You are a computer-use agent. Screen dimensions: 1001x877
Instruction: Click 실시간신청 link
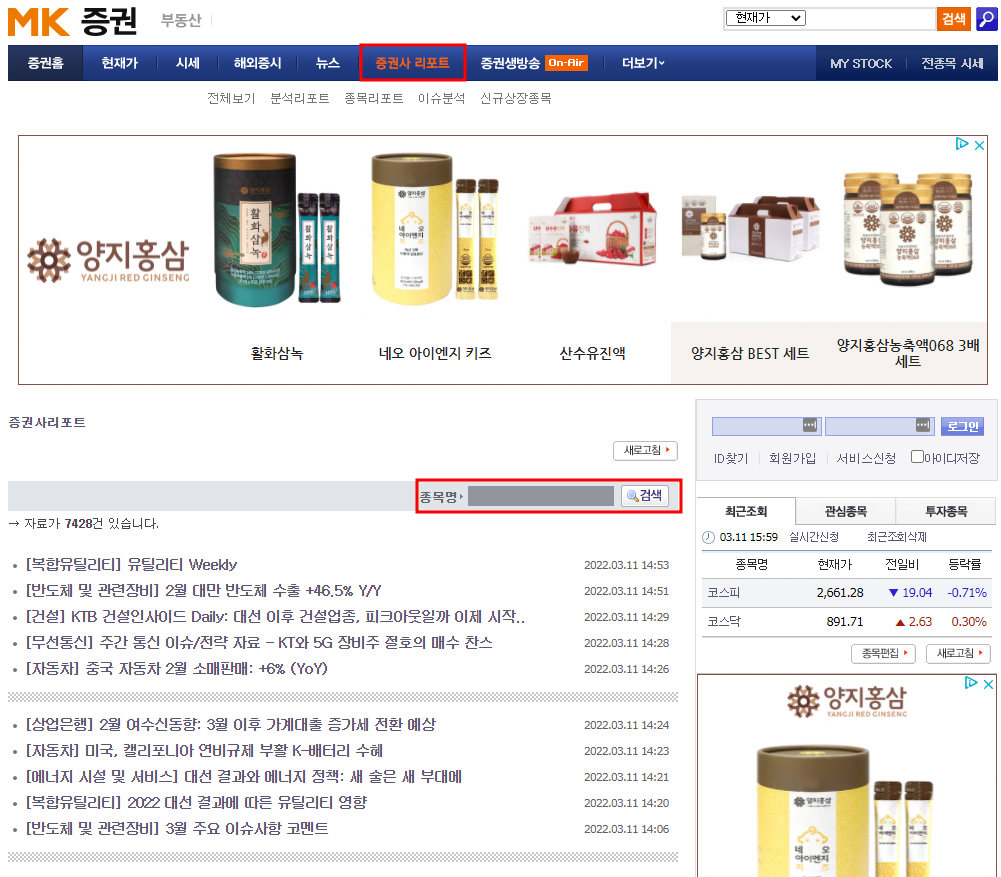point(813,537)
